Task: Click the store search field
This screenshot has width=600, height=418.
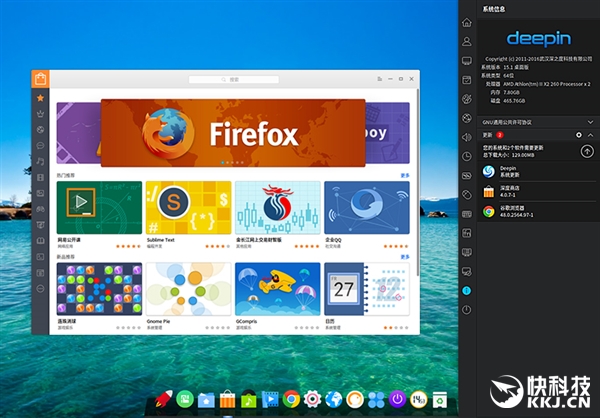Action: (234, 79)
